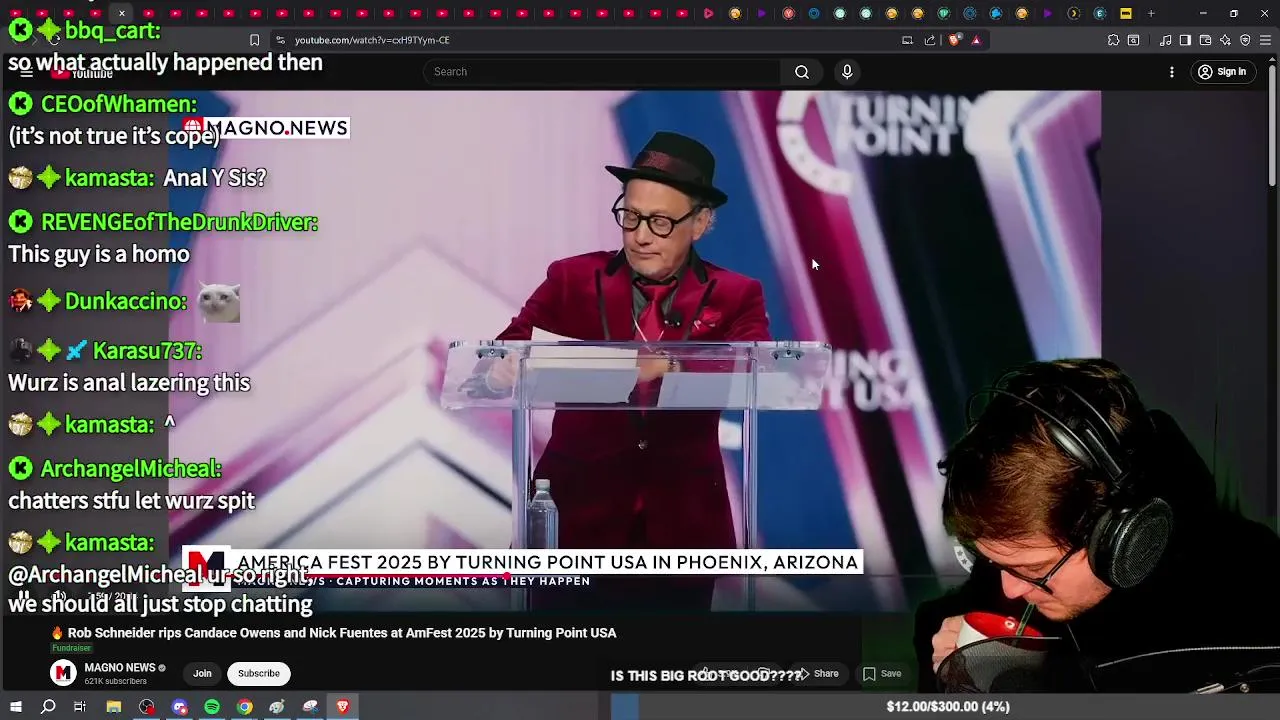Viewport: 1280px width, 720px height.
Task: Switch to the yellow-icon tab
Action: point(1125,13)
